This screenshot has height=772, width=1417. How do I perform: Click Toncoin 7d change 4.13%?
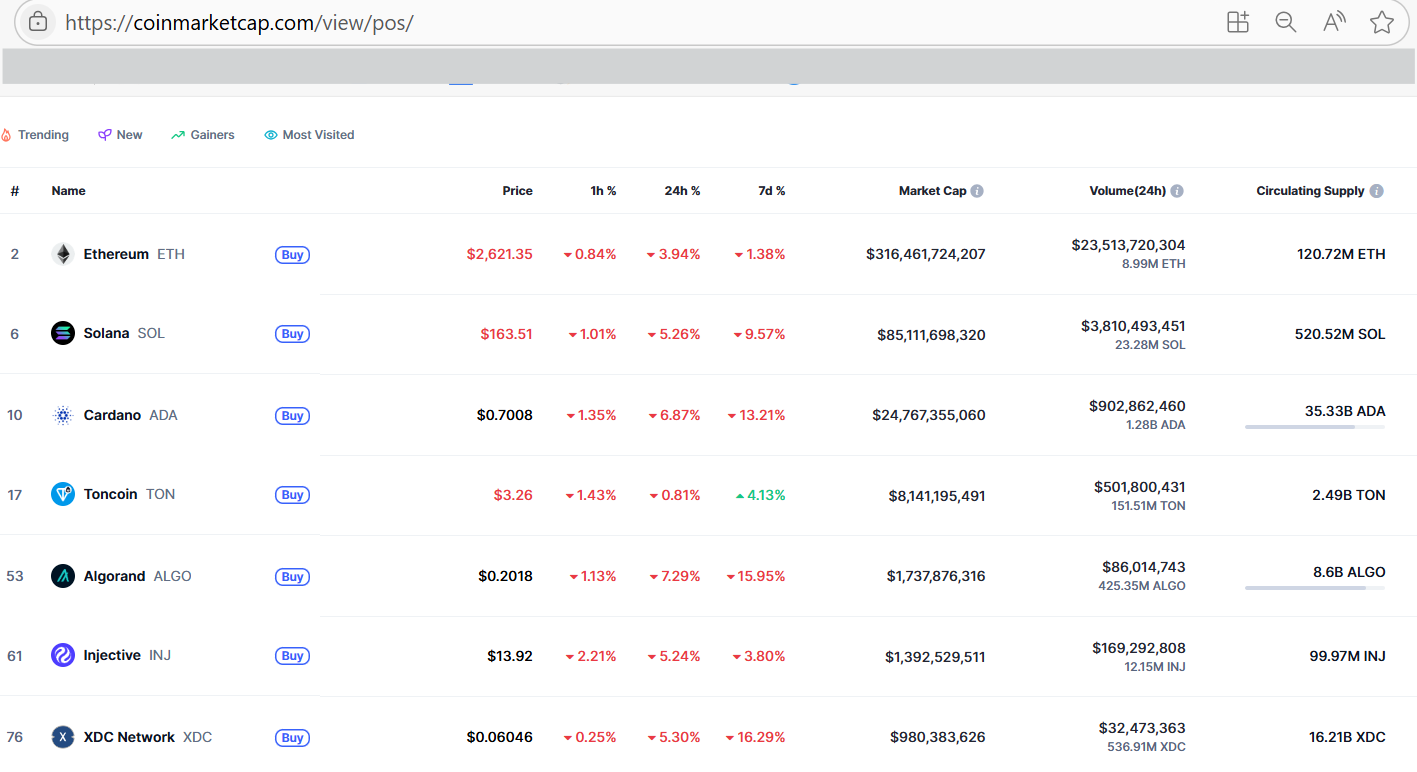(760, 494)
